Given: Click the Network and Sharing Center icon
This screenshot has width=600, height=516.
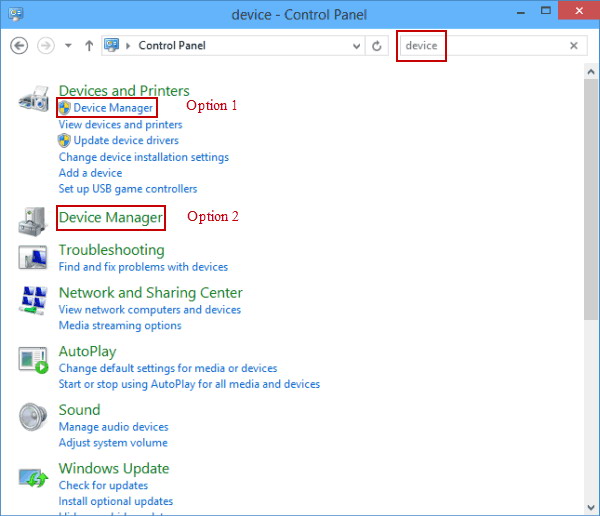Looking at the screenshot, I should coord(34,300).
